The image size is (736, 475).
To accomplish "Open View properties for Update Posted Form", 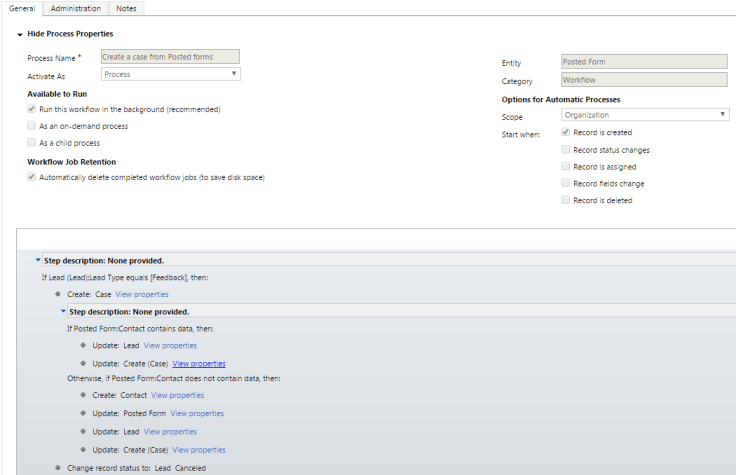I will [197, 413].
